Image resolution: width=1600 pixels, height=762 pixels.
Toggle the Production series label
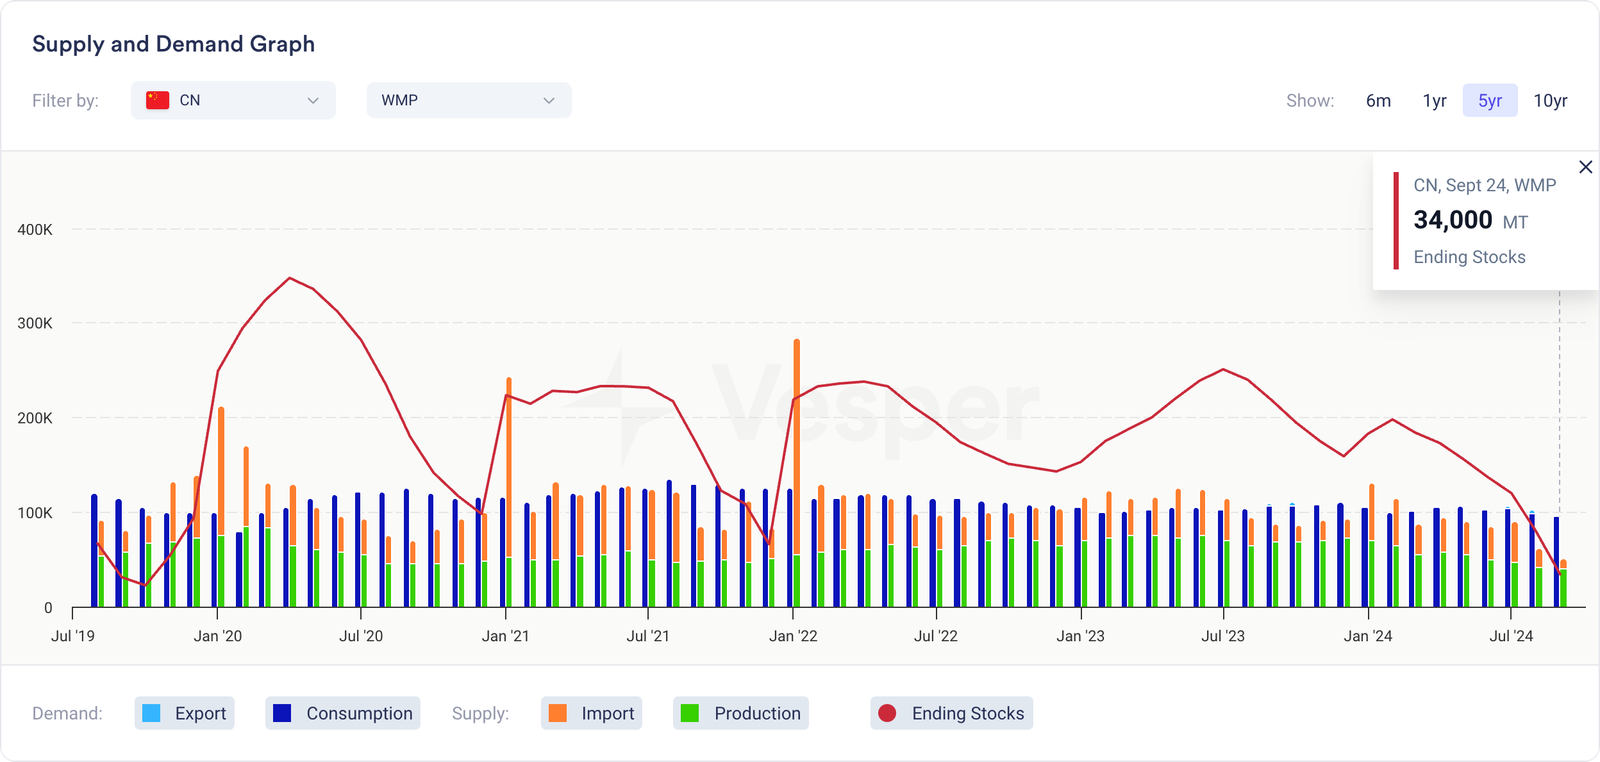click(757, 713)
